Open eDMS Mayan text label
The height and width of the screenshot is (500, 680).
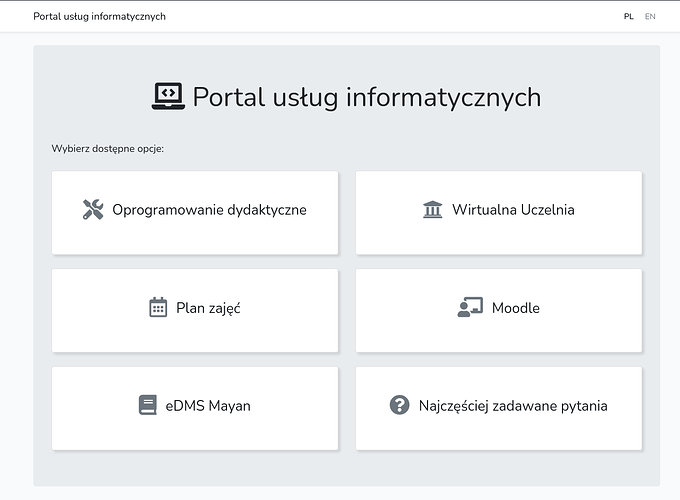[x=208, y=406]
